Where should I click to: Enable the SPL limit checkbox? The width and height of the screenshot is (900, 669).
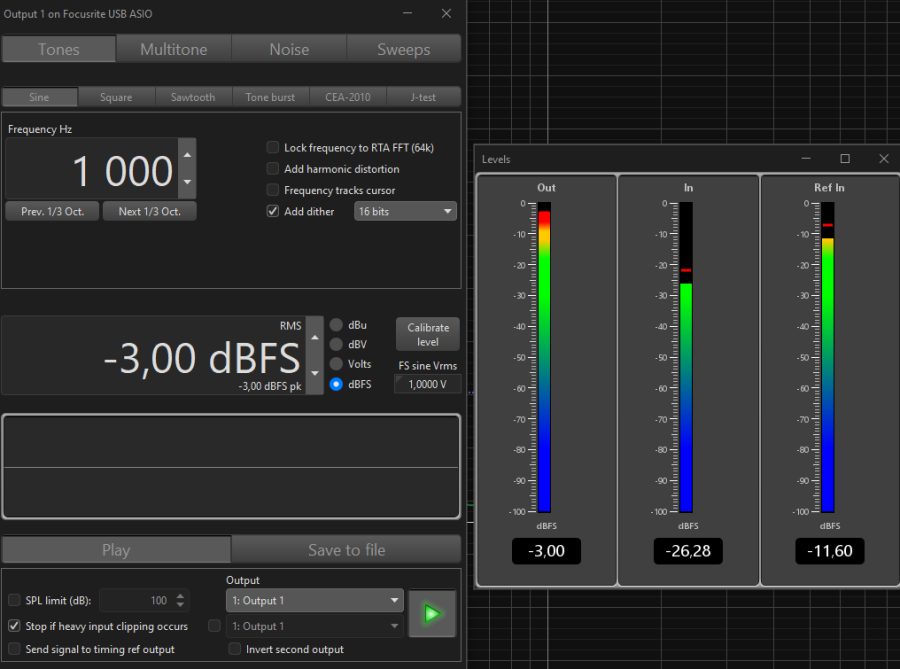coord(14,600)
